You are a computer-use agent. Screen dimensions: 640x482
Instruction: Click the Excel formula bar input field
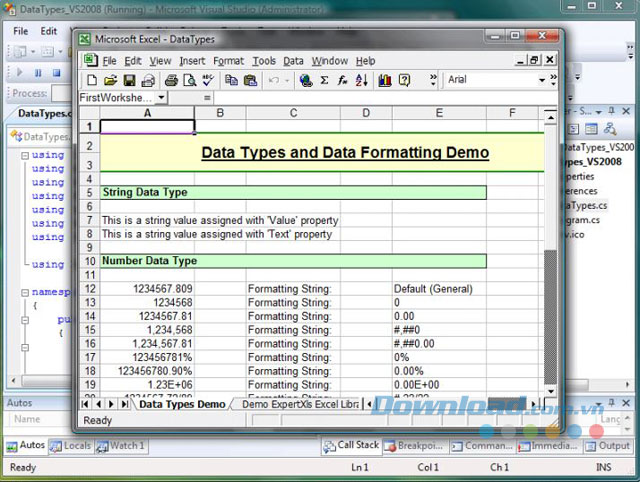pyautogui.click(x=385, y=98)
